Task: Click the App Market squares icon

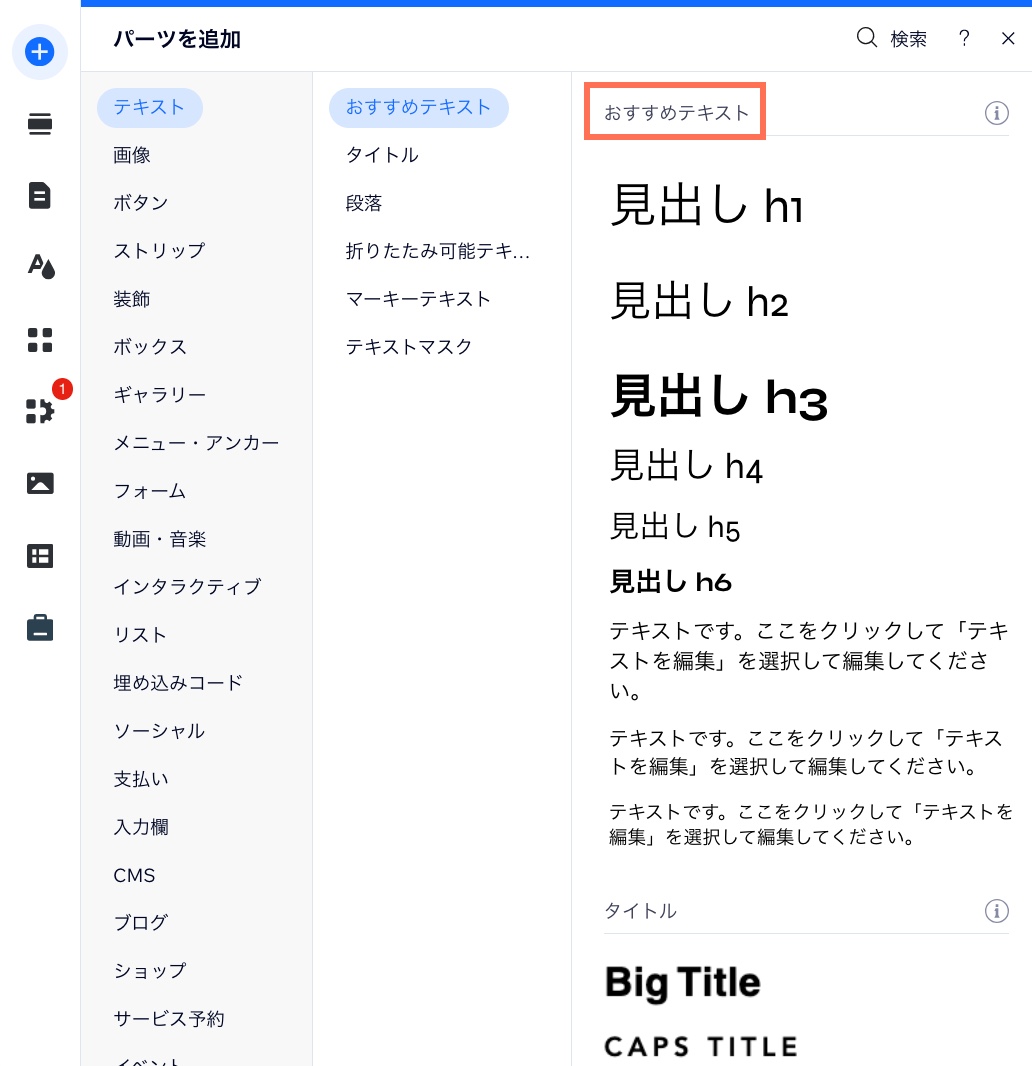Action: coord(39,340)
